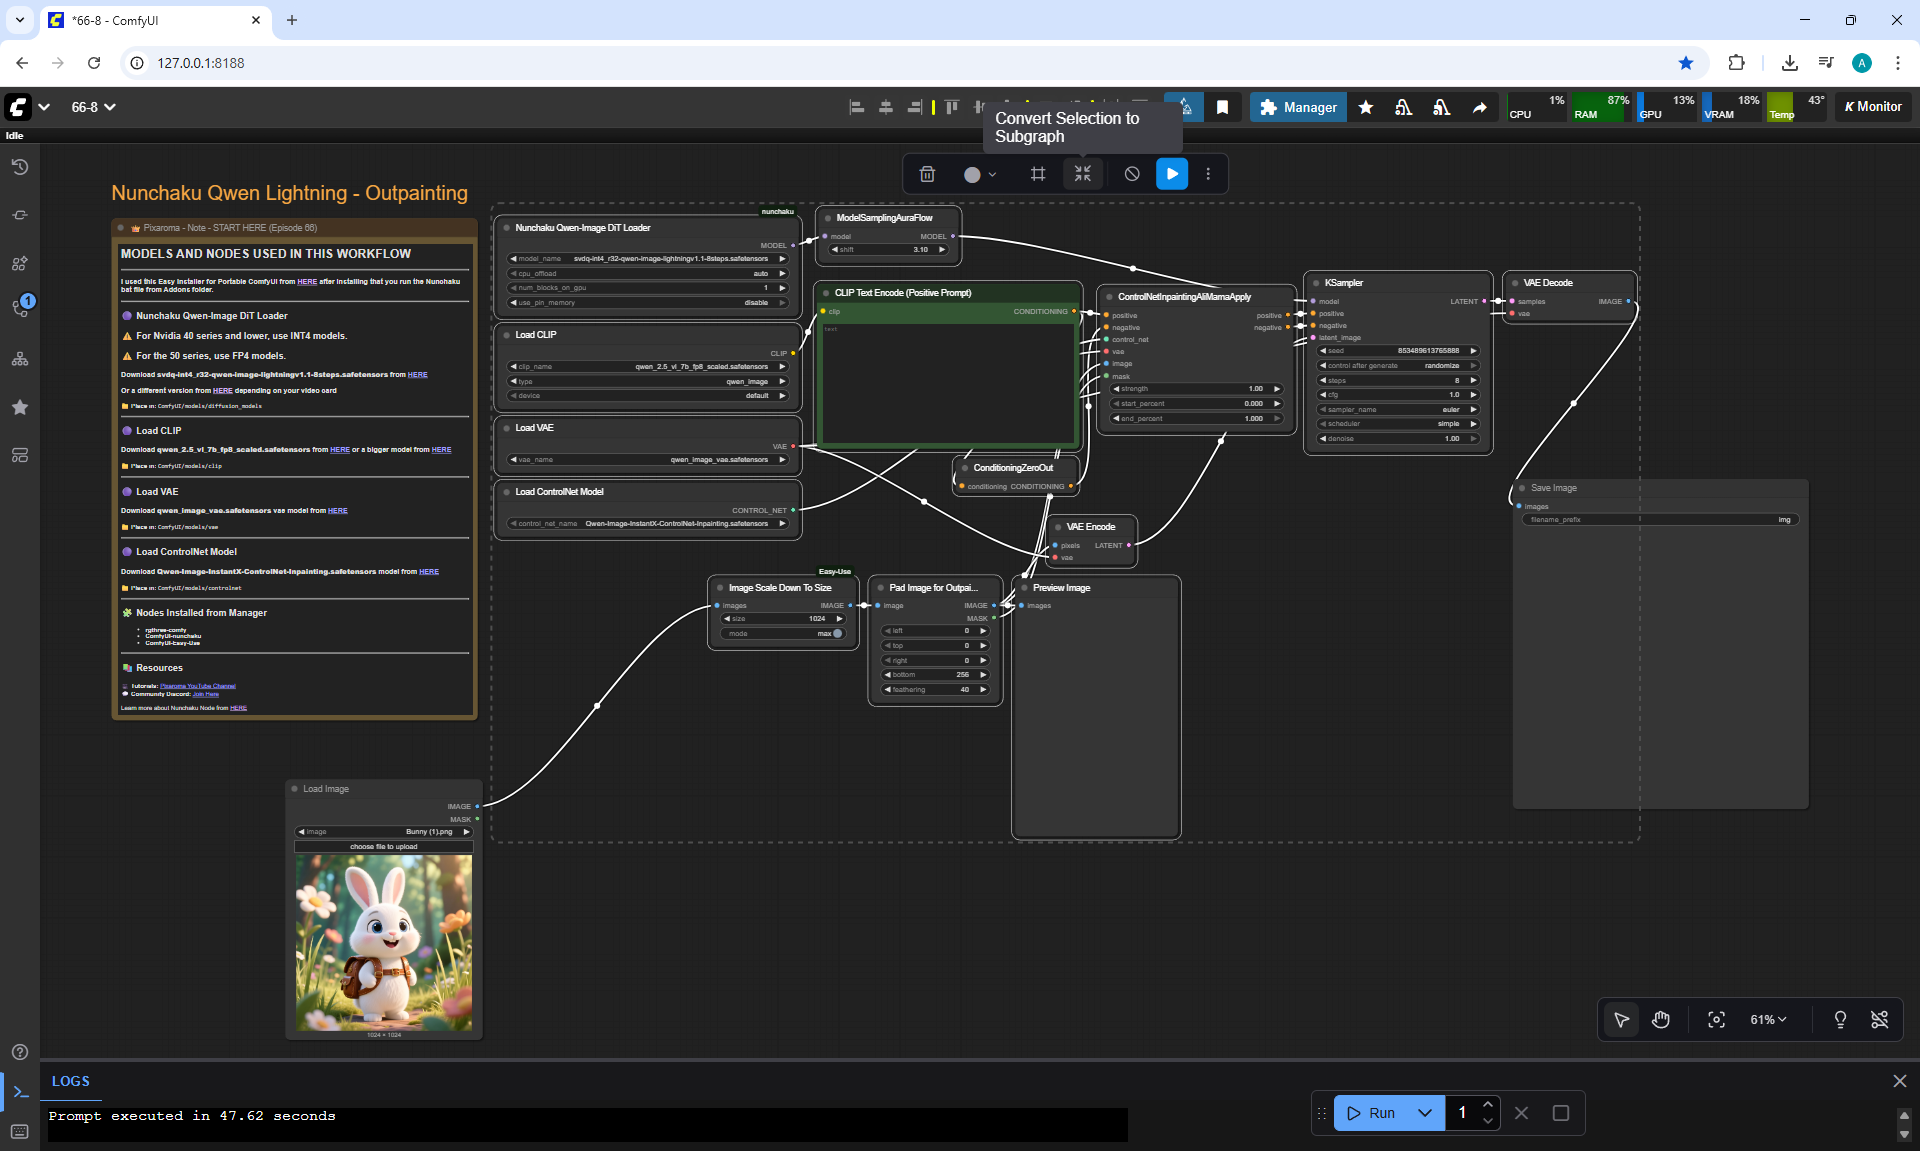Select the hand pan tool
1920x1151 pixels.
pos(1661,1020)
